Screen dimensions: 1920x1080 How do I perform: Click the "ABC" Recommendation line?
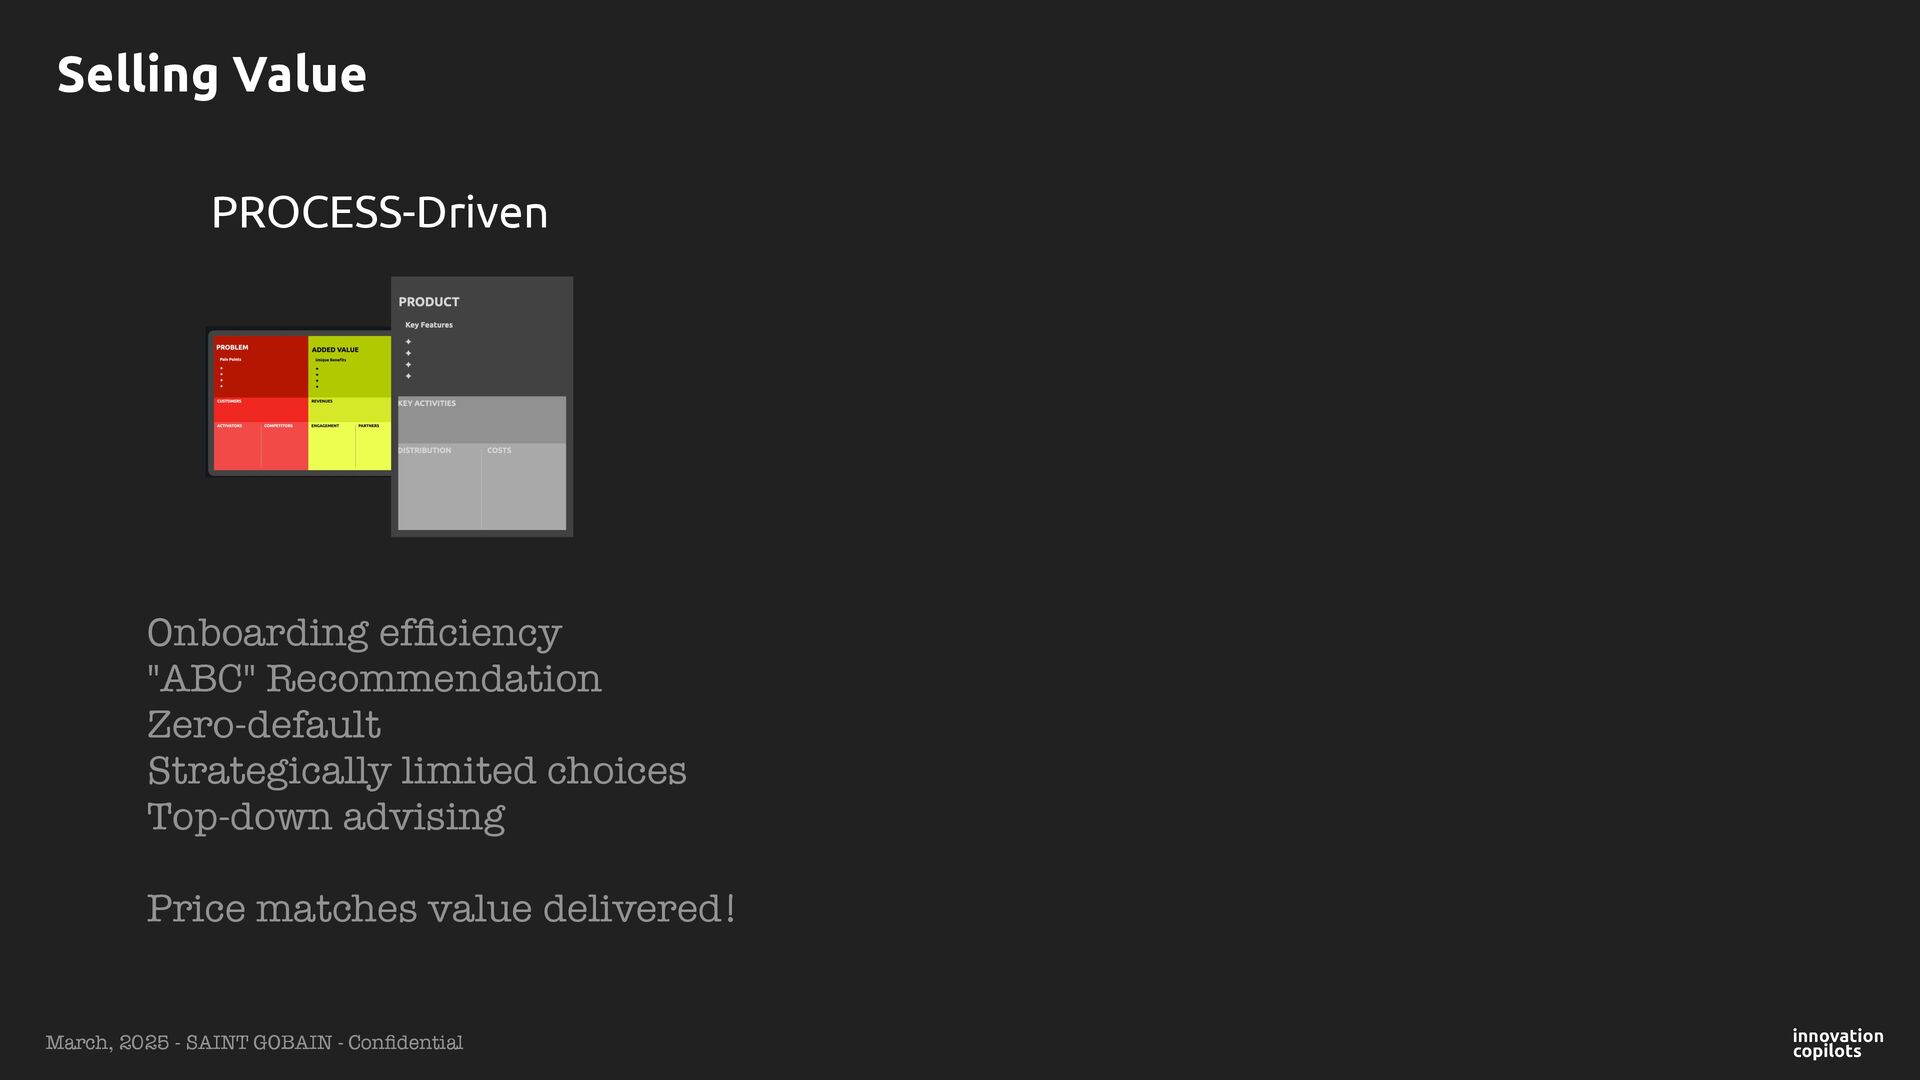tap(374, 679)
